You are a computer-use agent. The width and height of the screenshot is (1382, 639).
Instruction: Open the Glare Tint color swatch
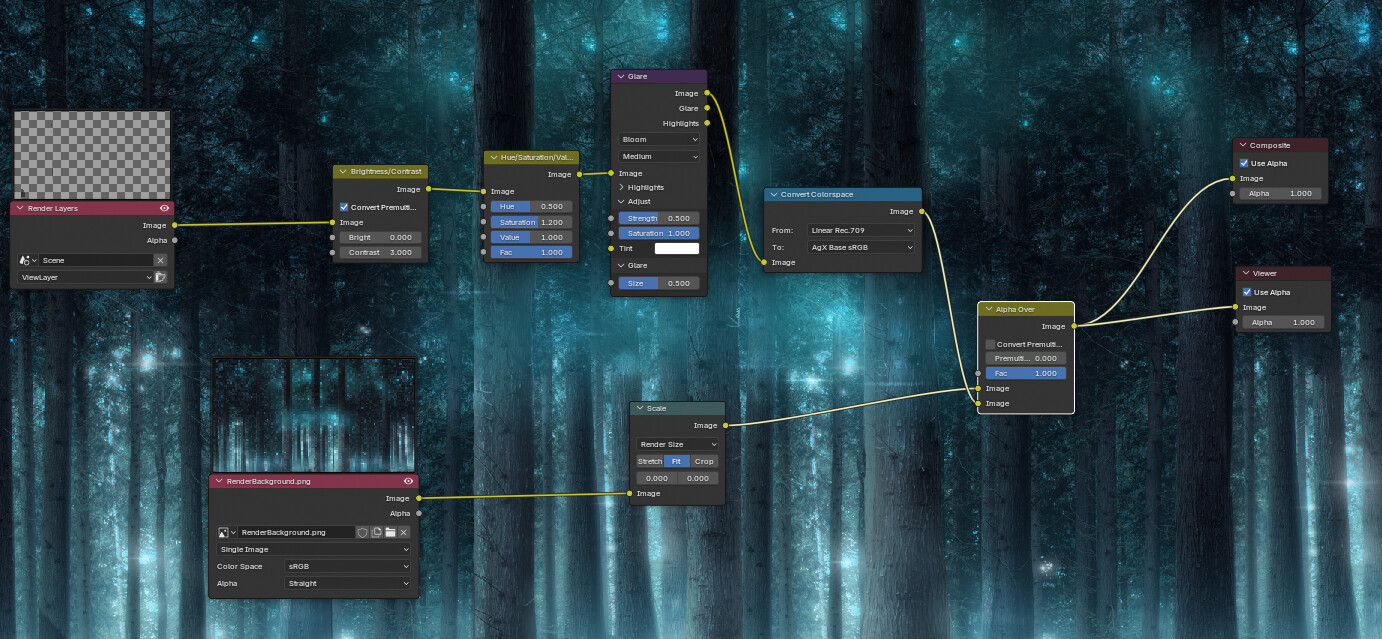pos(677,248)
